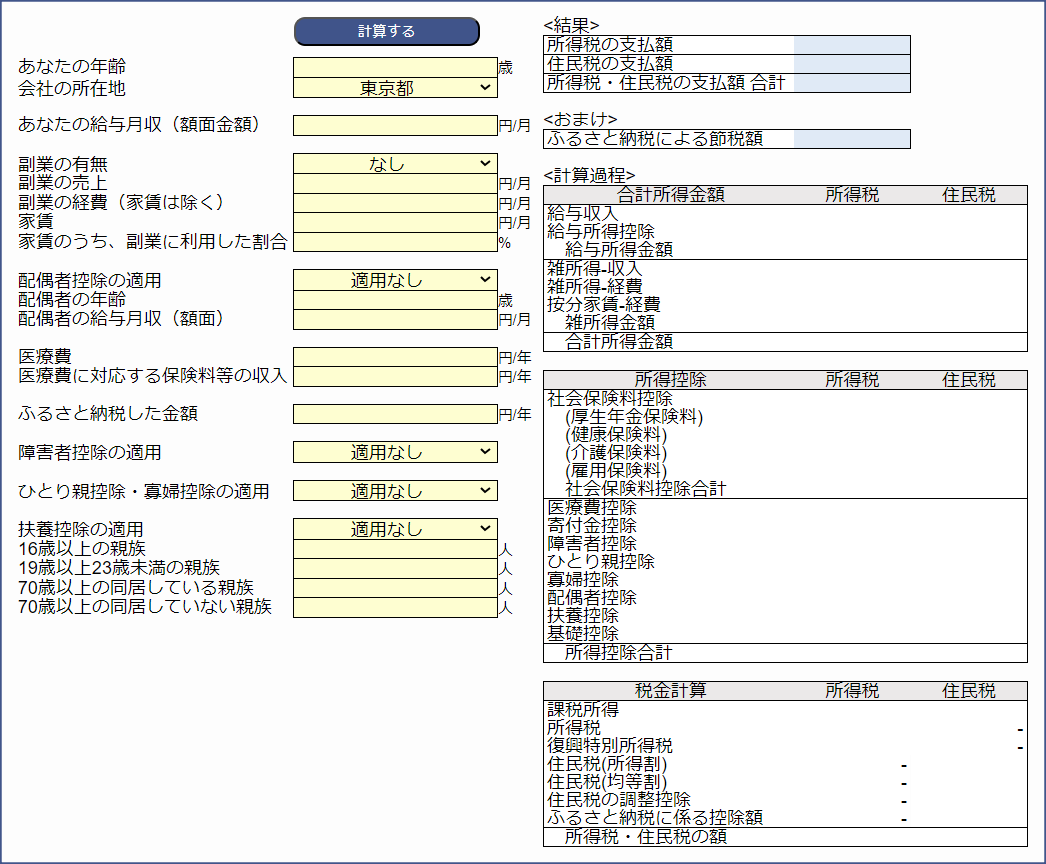Viewport: 1046px width, 864px height.
Task: Click the 税金計算 table header
Action: point(670,691)
